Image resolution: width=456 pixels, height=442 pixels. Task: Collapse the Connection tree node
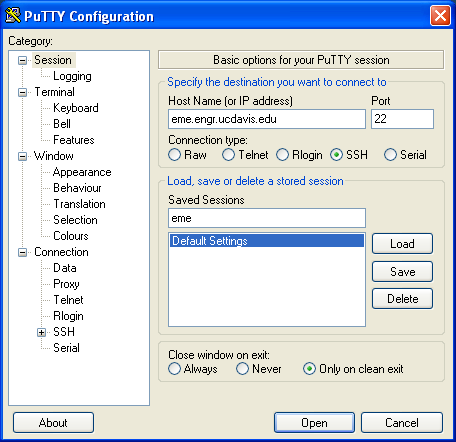click(x=22, y=252)
